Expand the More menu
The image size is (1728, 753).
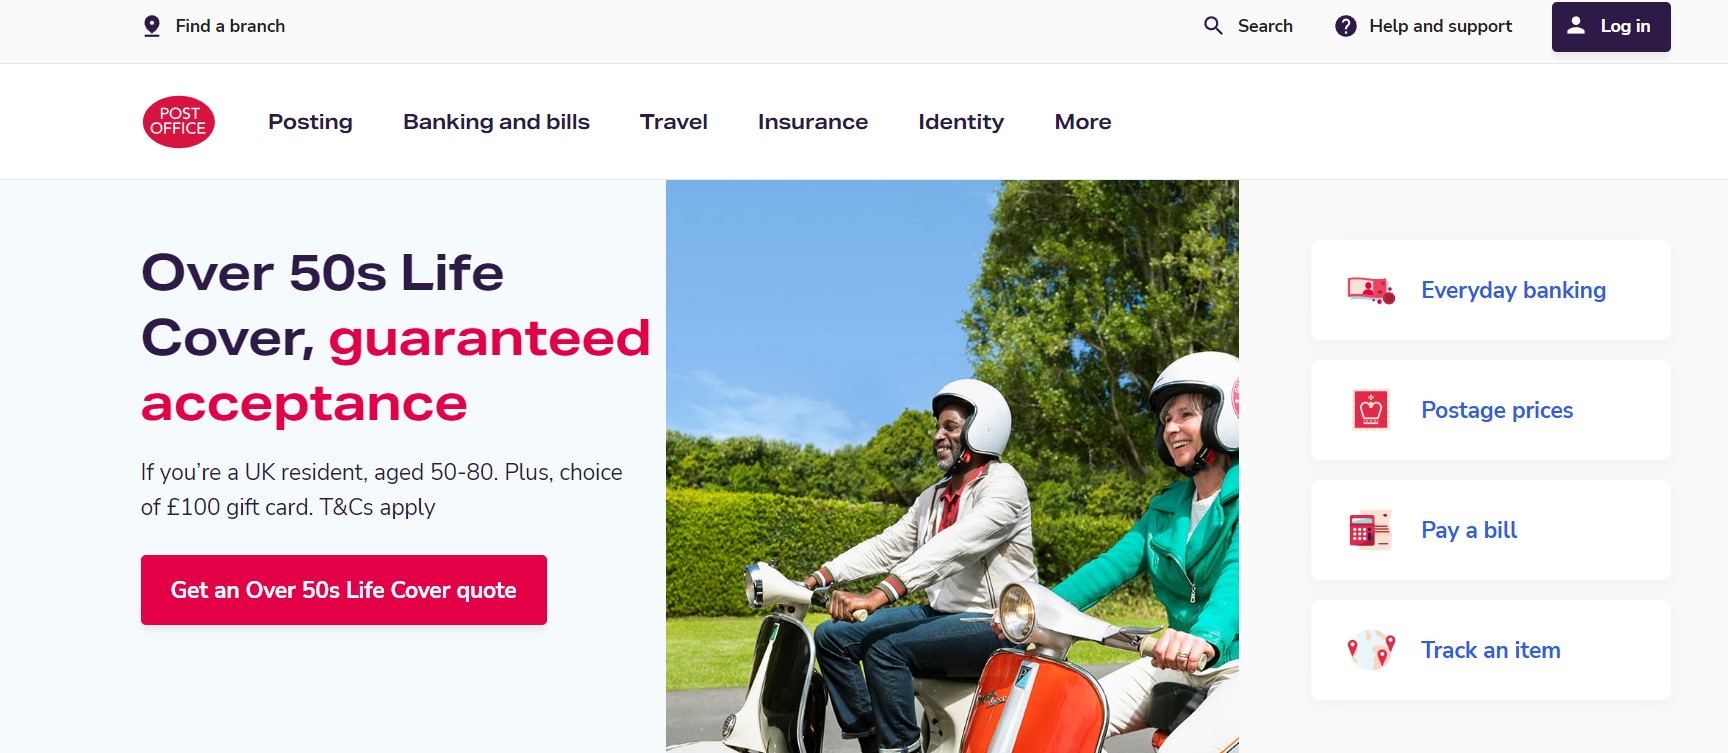coord(1083,122)
